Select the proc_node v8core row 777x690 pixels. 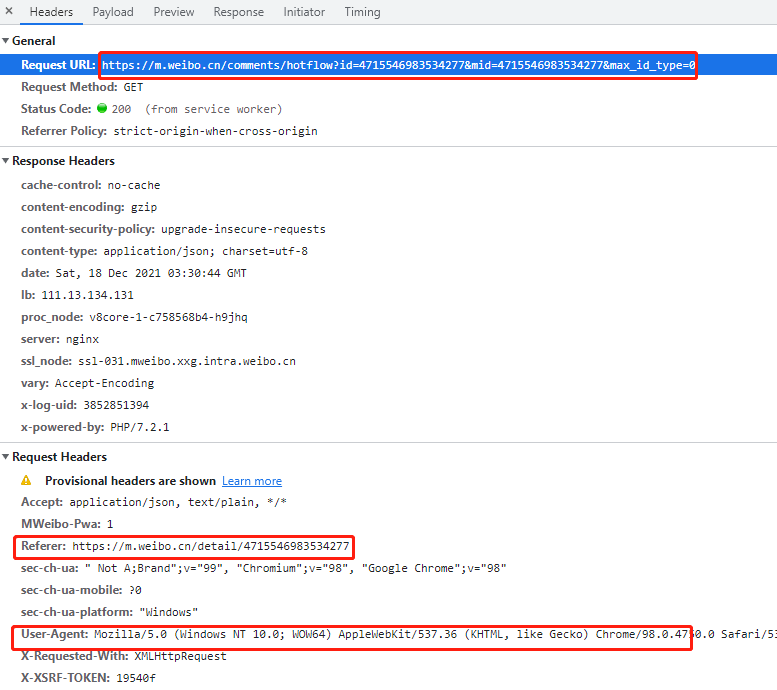(x=134, y=317)
